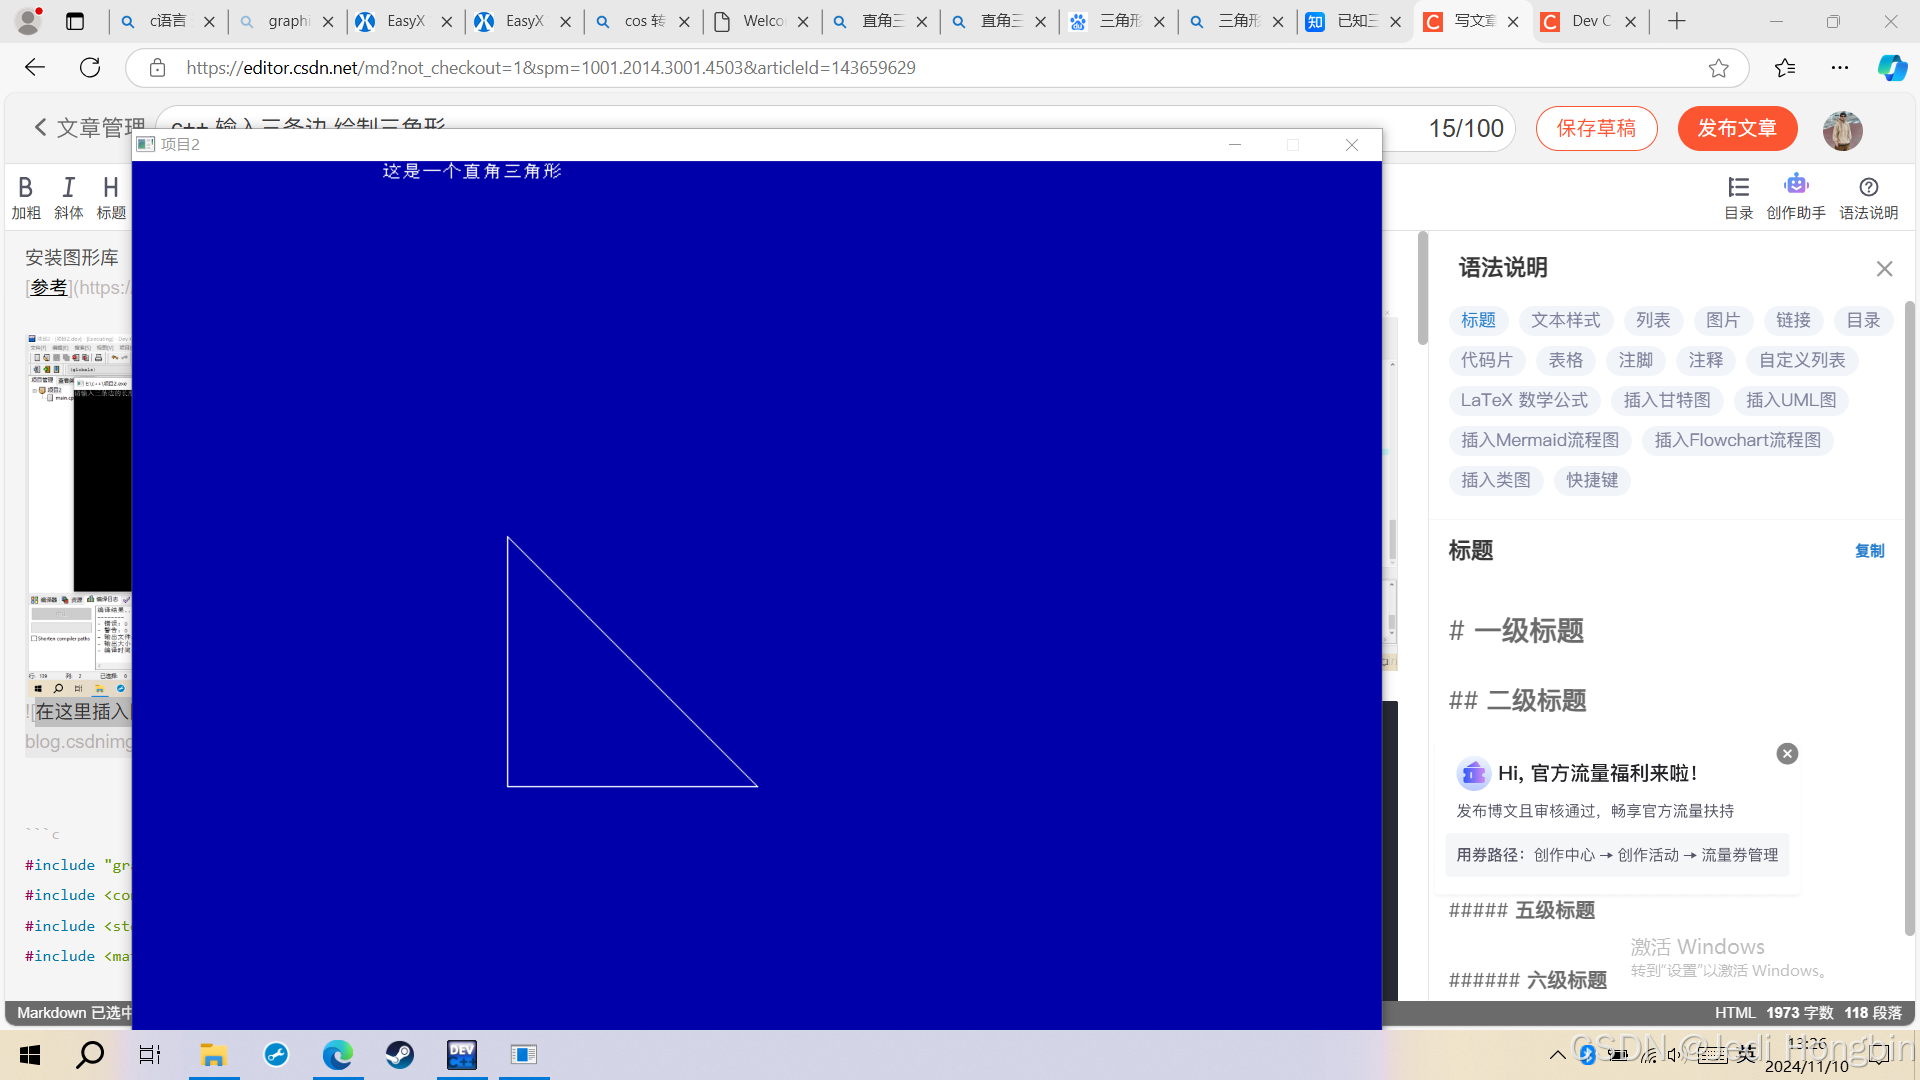Open Windows Search on the taskbar
This screenshot has height=1080, width=1920.
[x=90, y=1054]
